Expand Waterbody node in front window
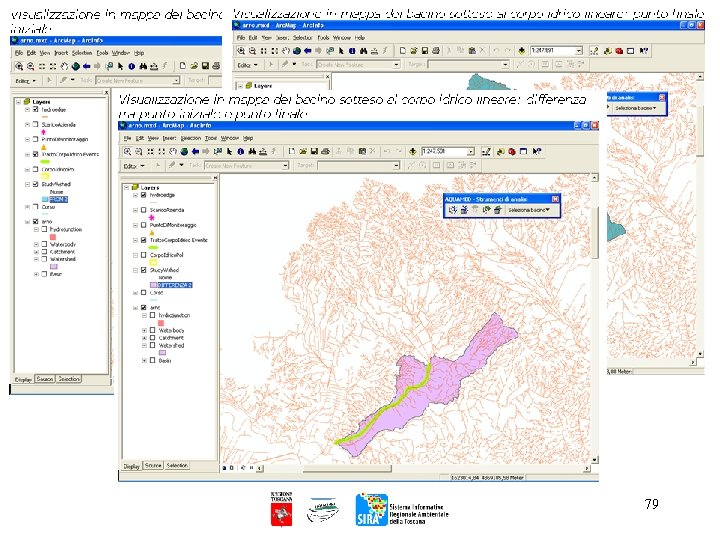The width and height of the screenshot is (720, 540). click(144, 330)
